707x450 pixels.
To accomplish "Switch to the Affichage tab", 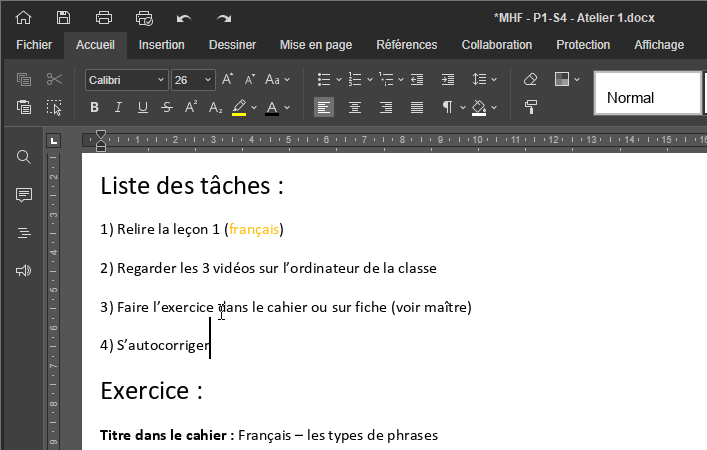I will 659,45.
